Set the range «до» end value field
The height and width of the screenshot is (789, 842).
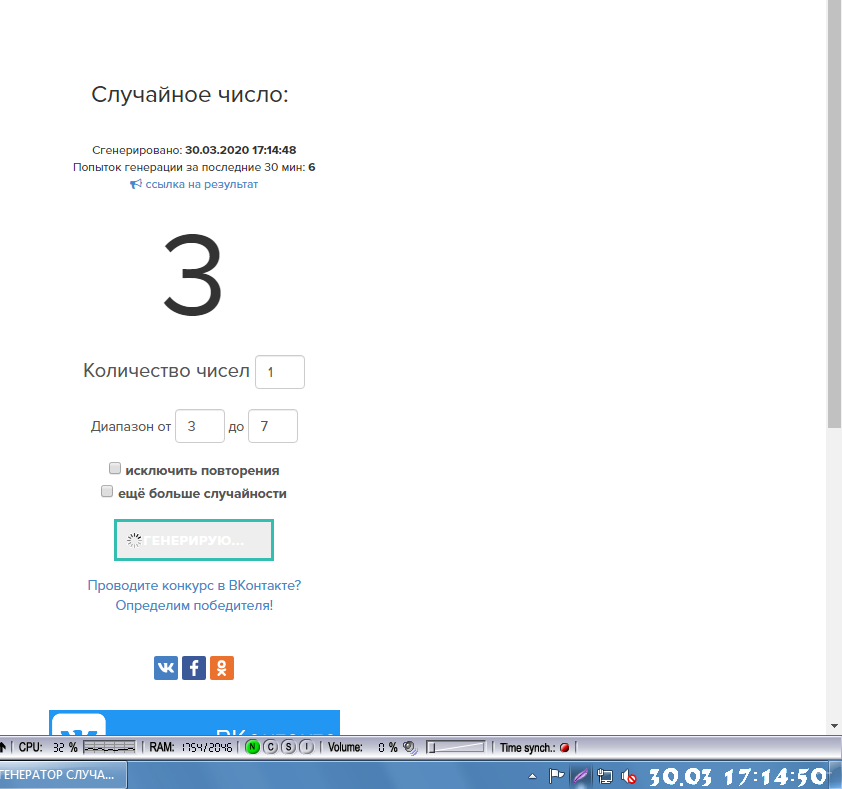tap(273, 426)
